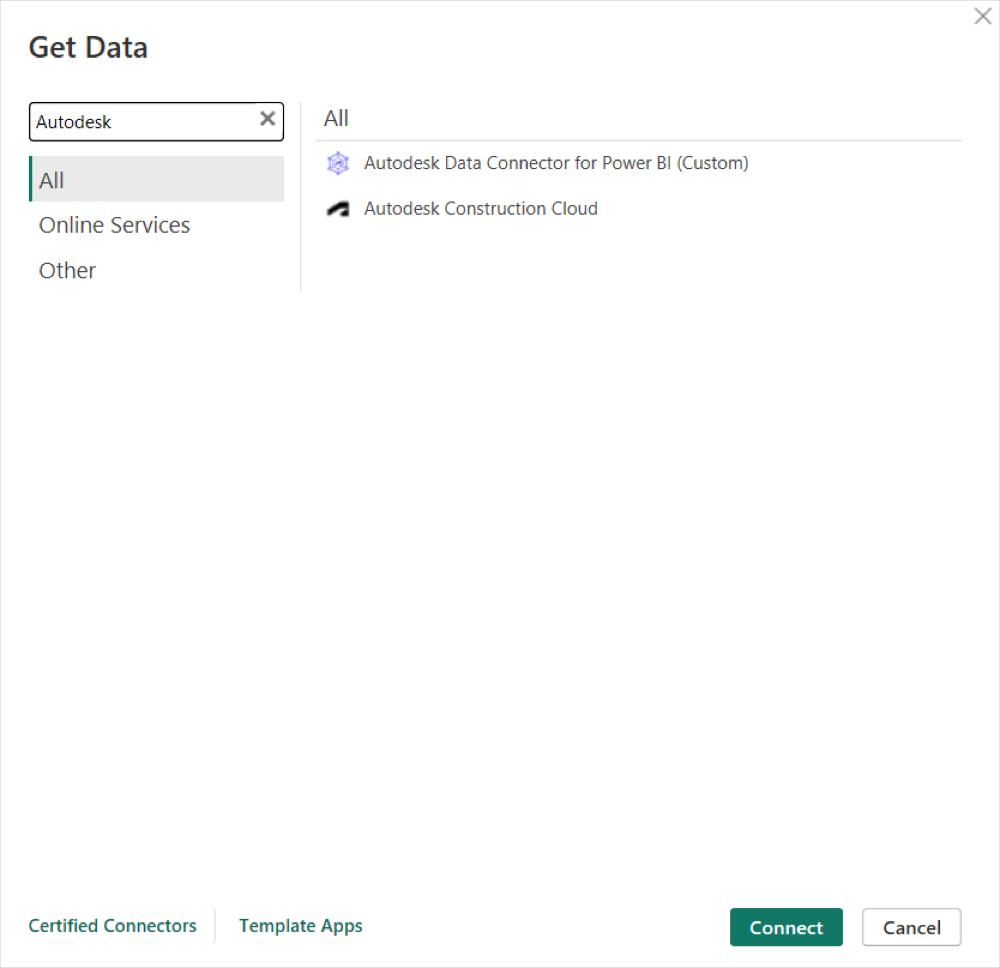The width and height of the screenshot is (1000, 968).
Task: Click the Autodesk Construction Cloud logo icon
Action: pos(338,209)
